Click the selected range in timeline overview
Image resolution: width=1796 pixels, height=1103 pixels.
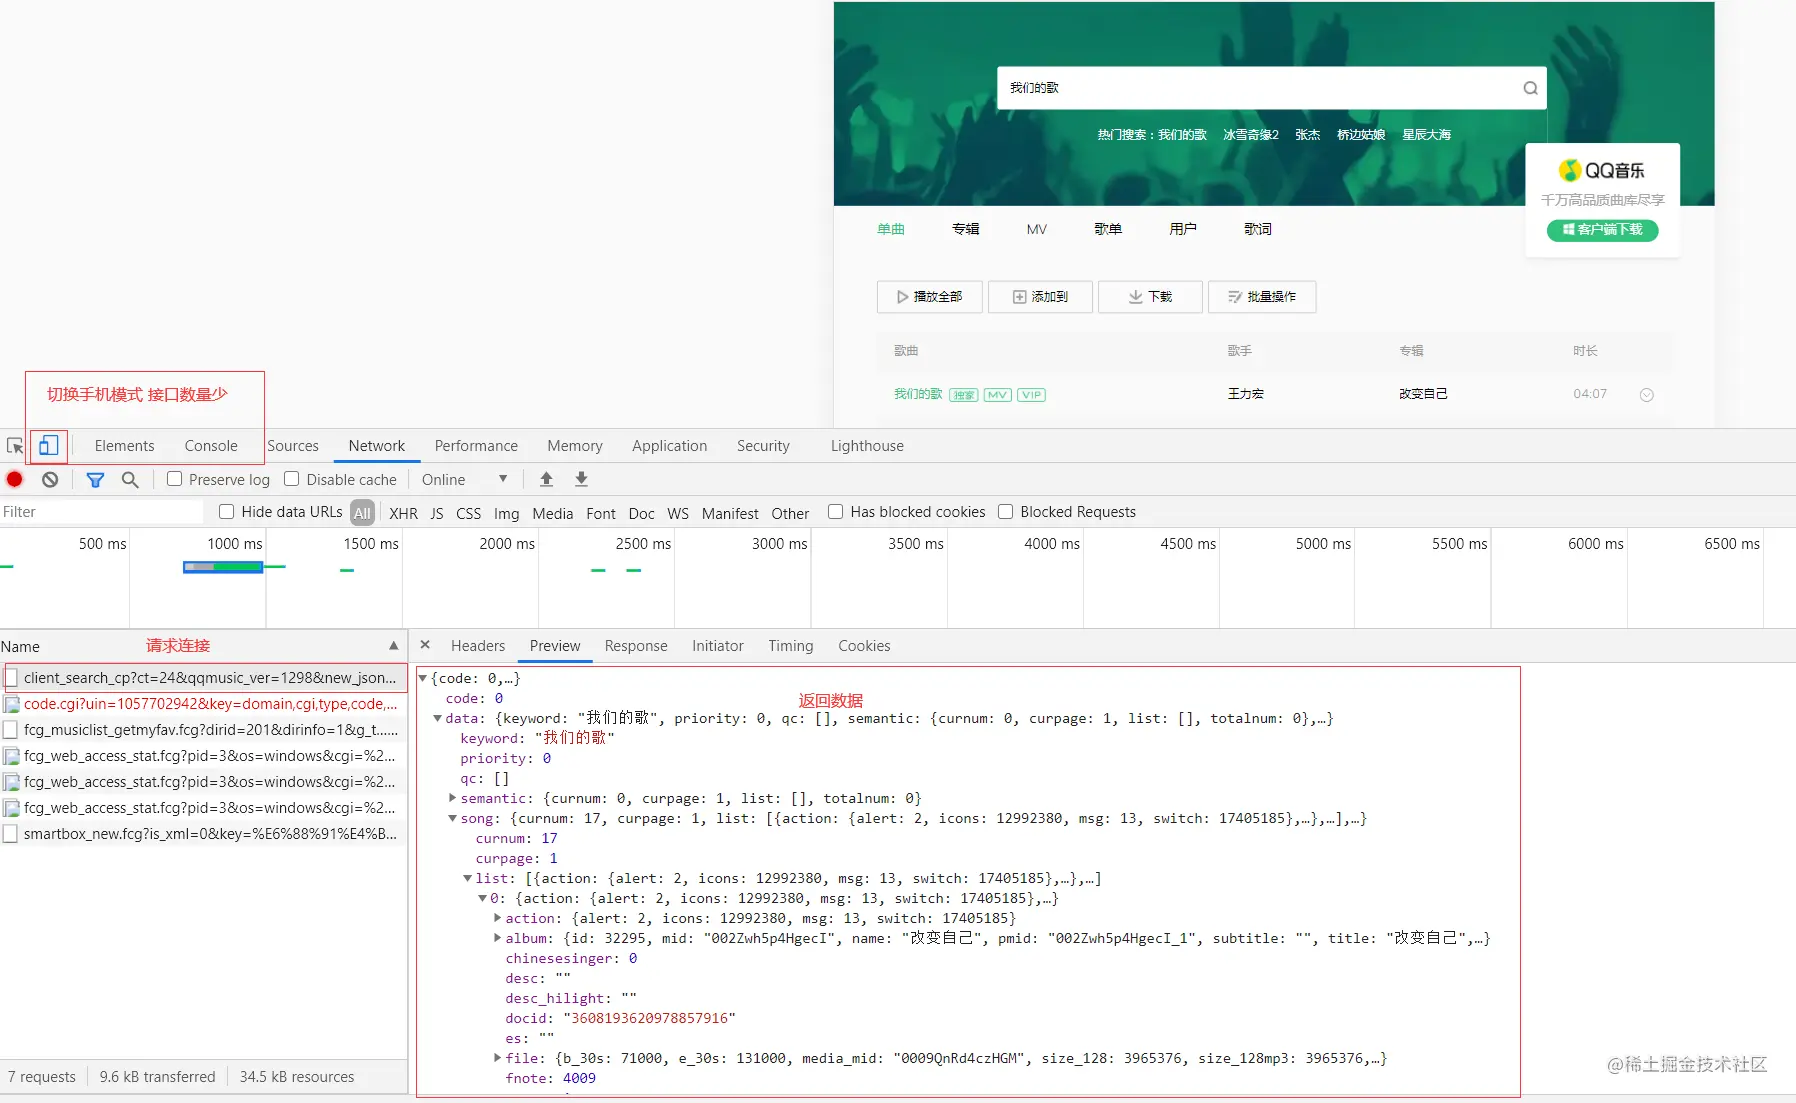click(223, 567)
